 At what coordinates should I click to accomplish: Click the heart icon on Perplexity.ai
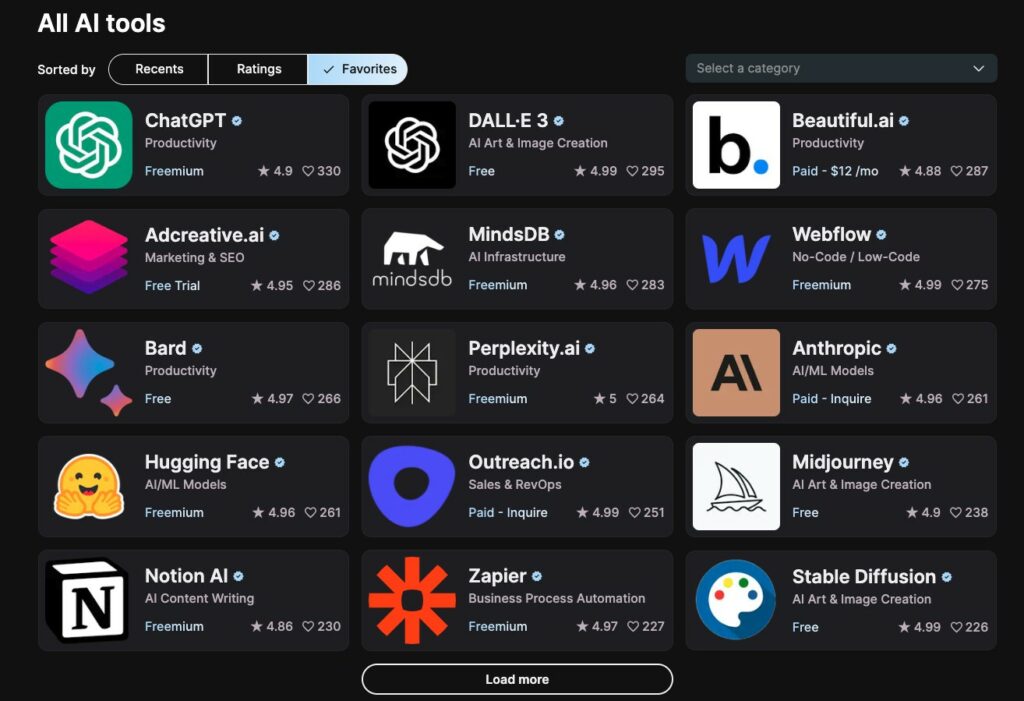click(x=632, y=399)
